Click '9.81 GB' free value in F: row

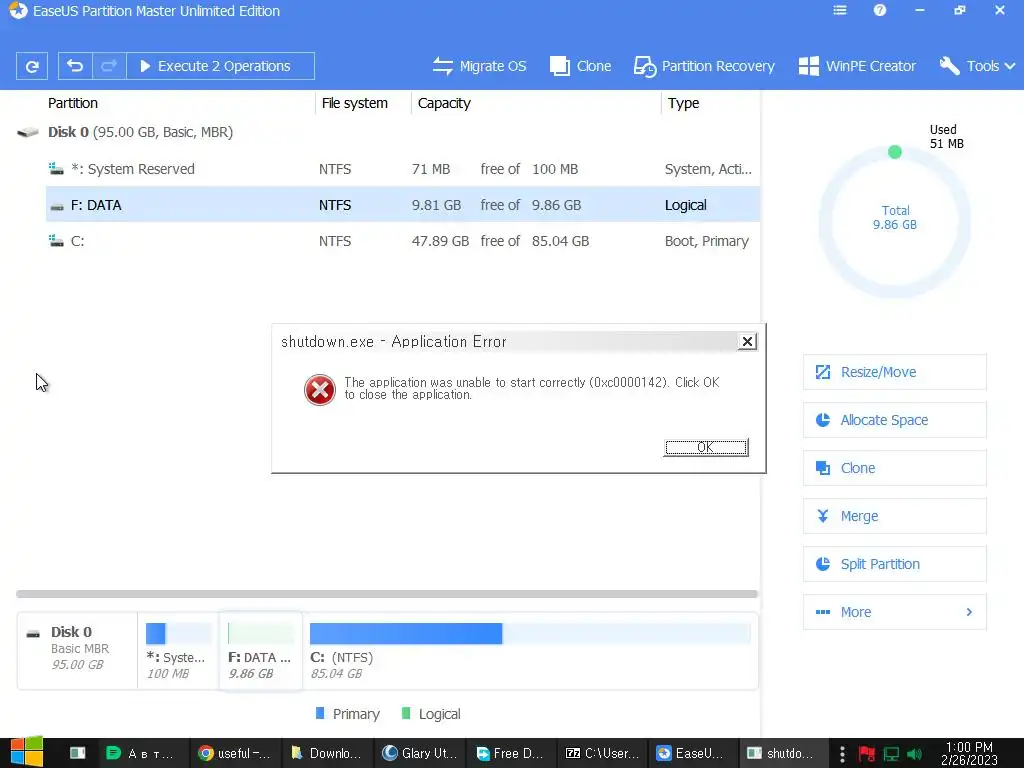pos(436,205)
